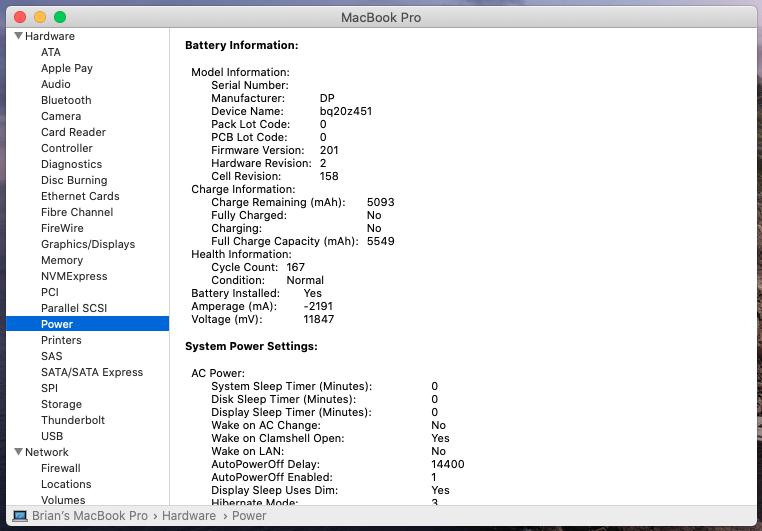Click the Health Information label
The height and width of the screenshot is (531, 762).
[x=241, y=254]
